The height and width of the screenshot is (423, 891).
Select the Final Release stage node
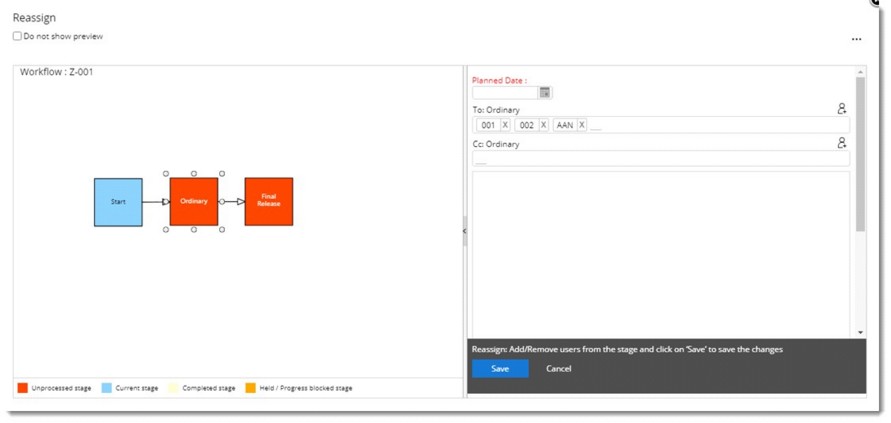pyautogui.click(x=268, y=201)
